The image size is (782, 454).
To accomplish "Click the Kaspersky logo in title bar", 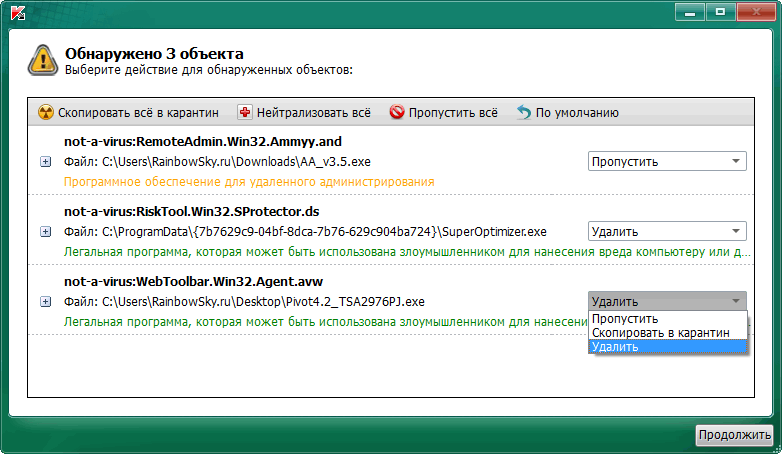I will (x=18, y=12).
